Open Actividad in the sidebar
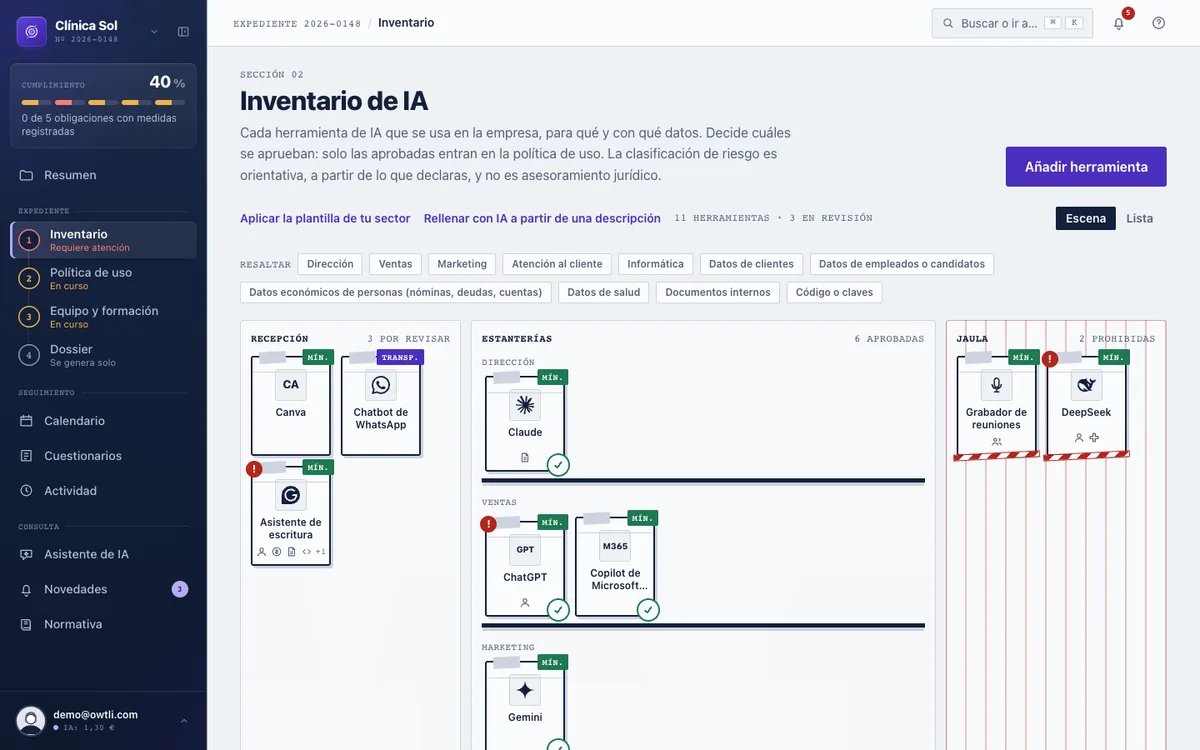 [103, 491]
